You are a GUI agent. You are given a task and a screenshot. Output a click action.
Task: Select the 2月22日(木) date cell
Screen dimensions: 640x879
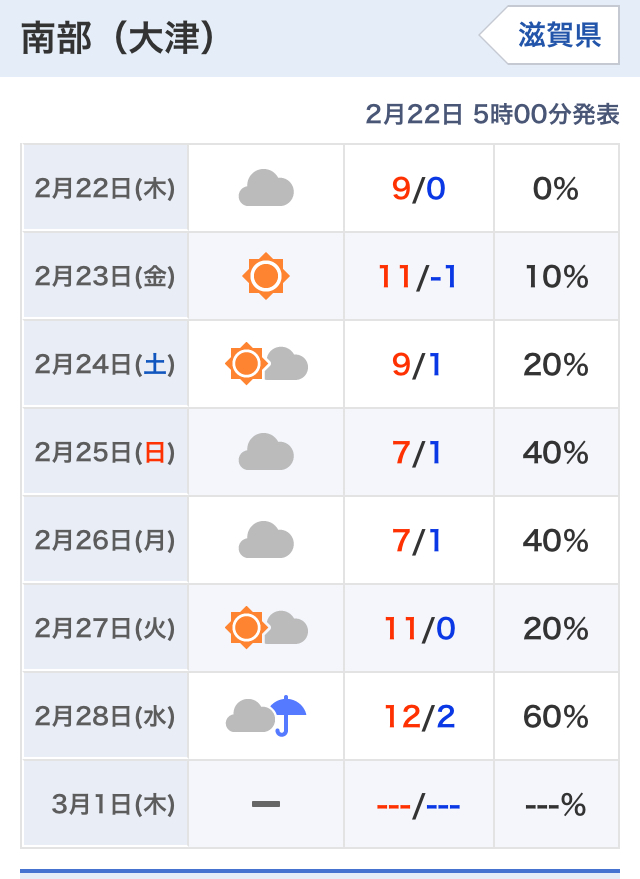pos(105,188)
